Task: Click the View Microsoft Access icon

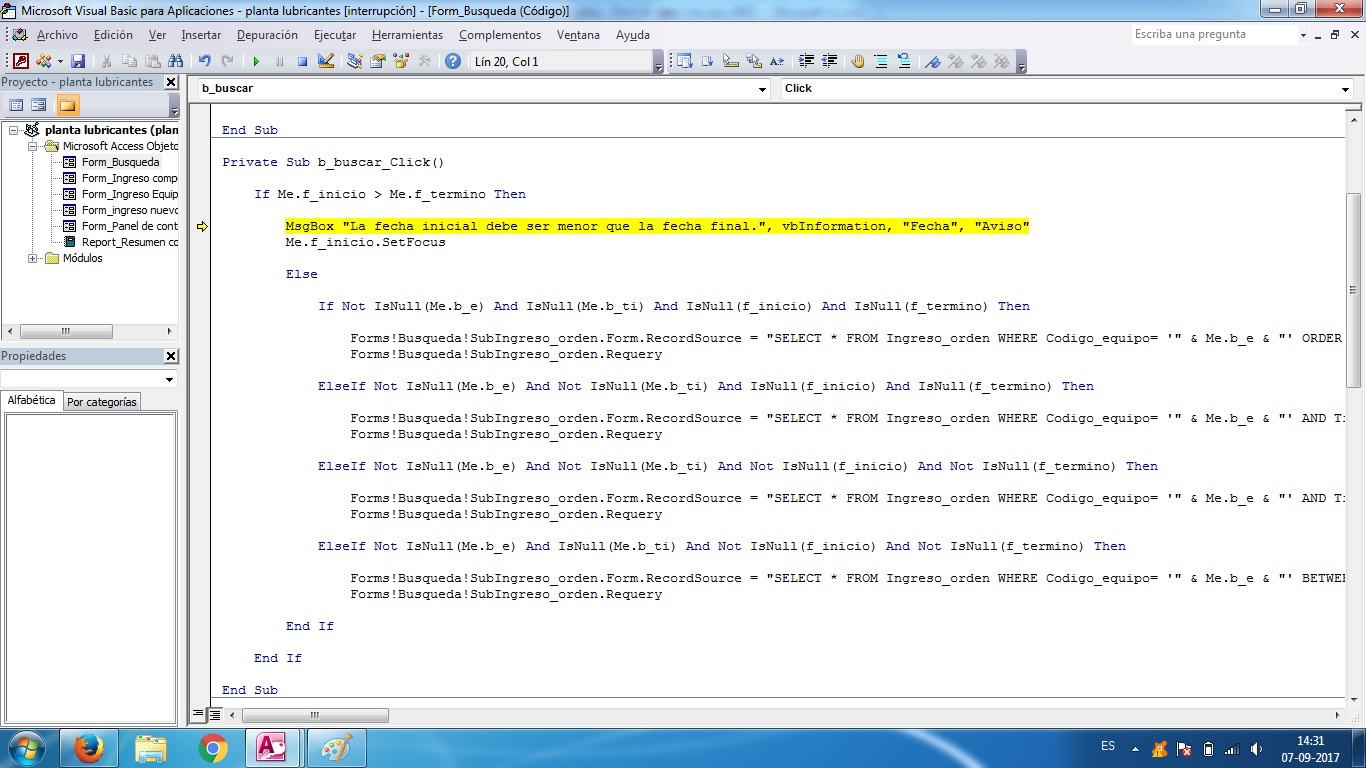Action: (x=20, y=61)
